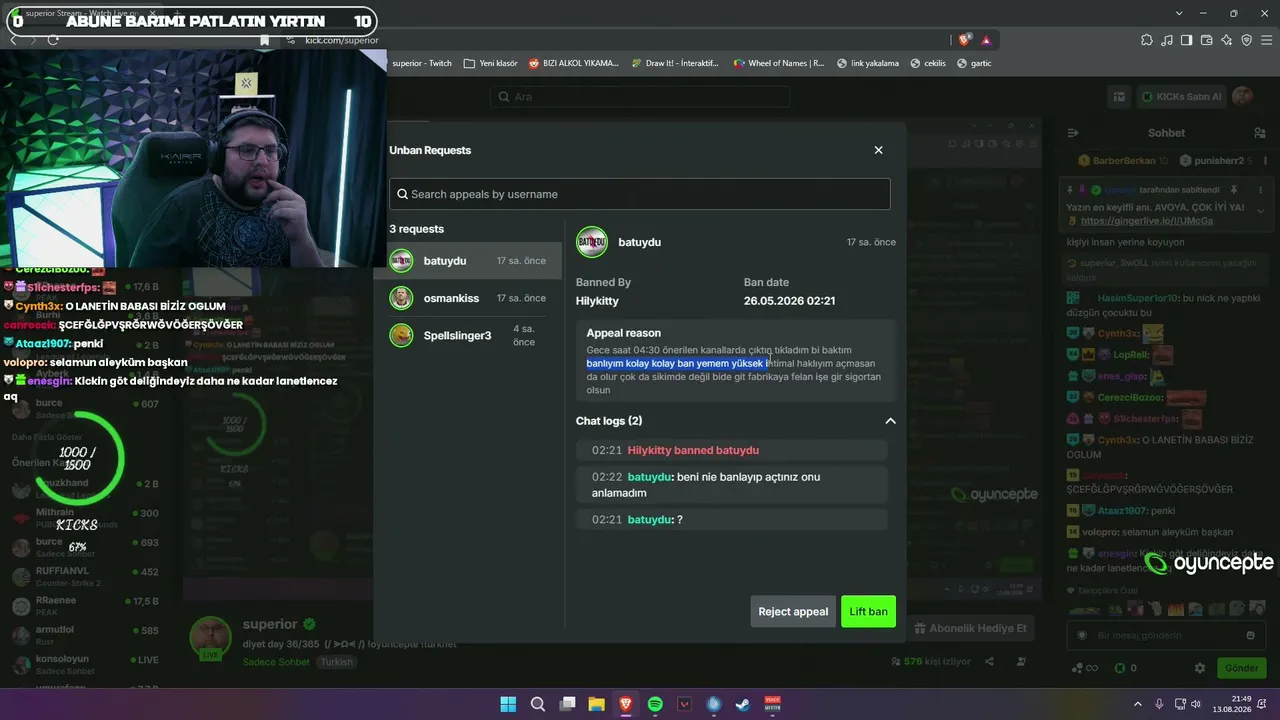
Task: Close the Unban Requests dialog
Action: 878,150
